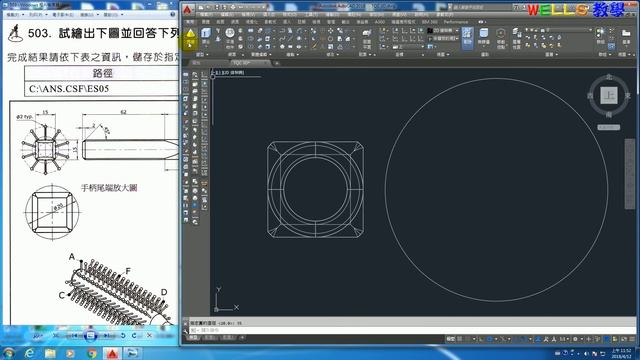Select the Model layout tab at the bottom
The image size is (640, 360).
coord(193,338)
